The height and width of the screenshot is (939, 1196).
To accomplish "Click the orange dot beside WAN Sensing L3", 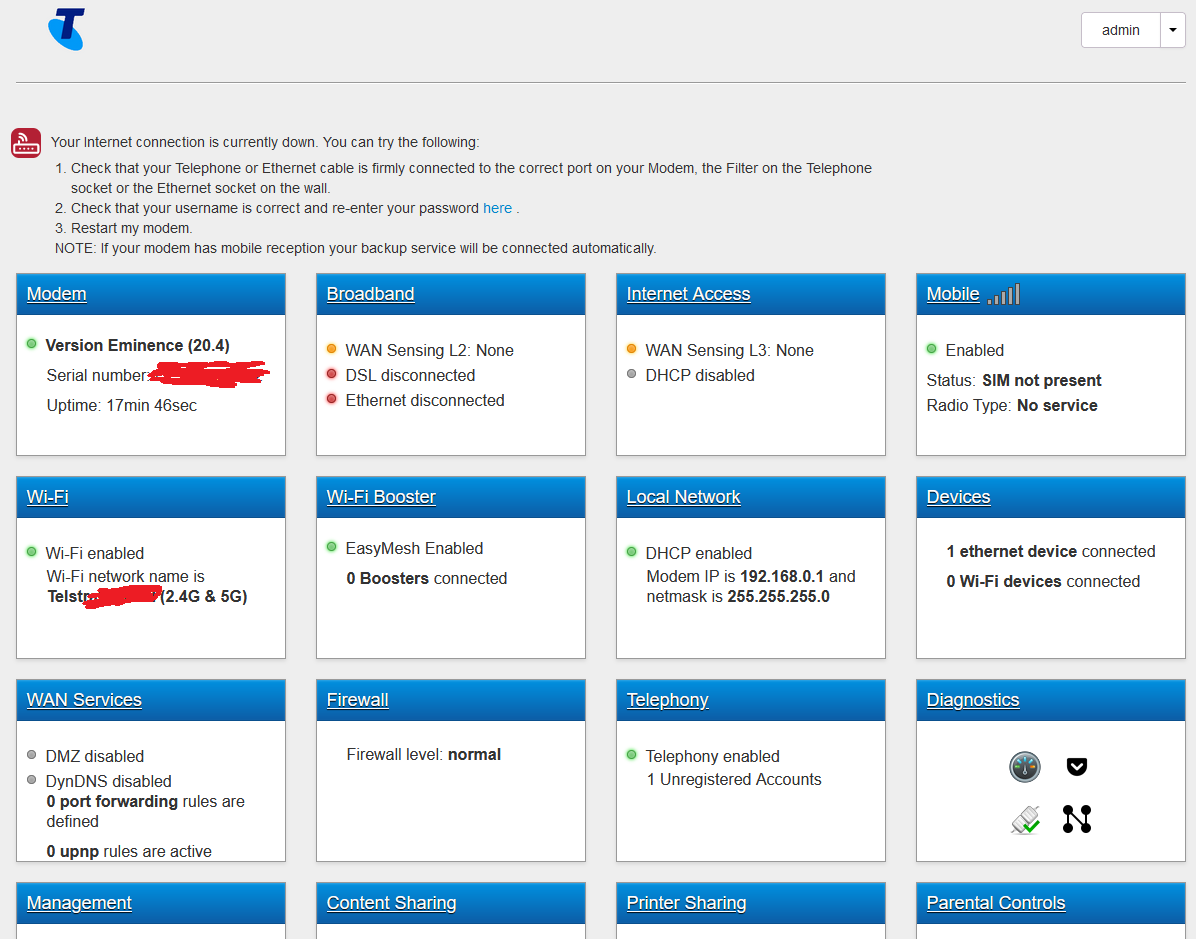I will [x=632, y=349].
